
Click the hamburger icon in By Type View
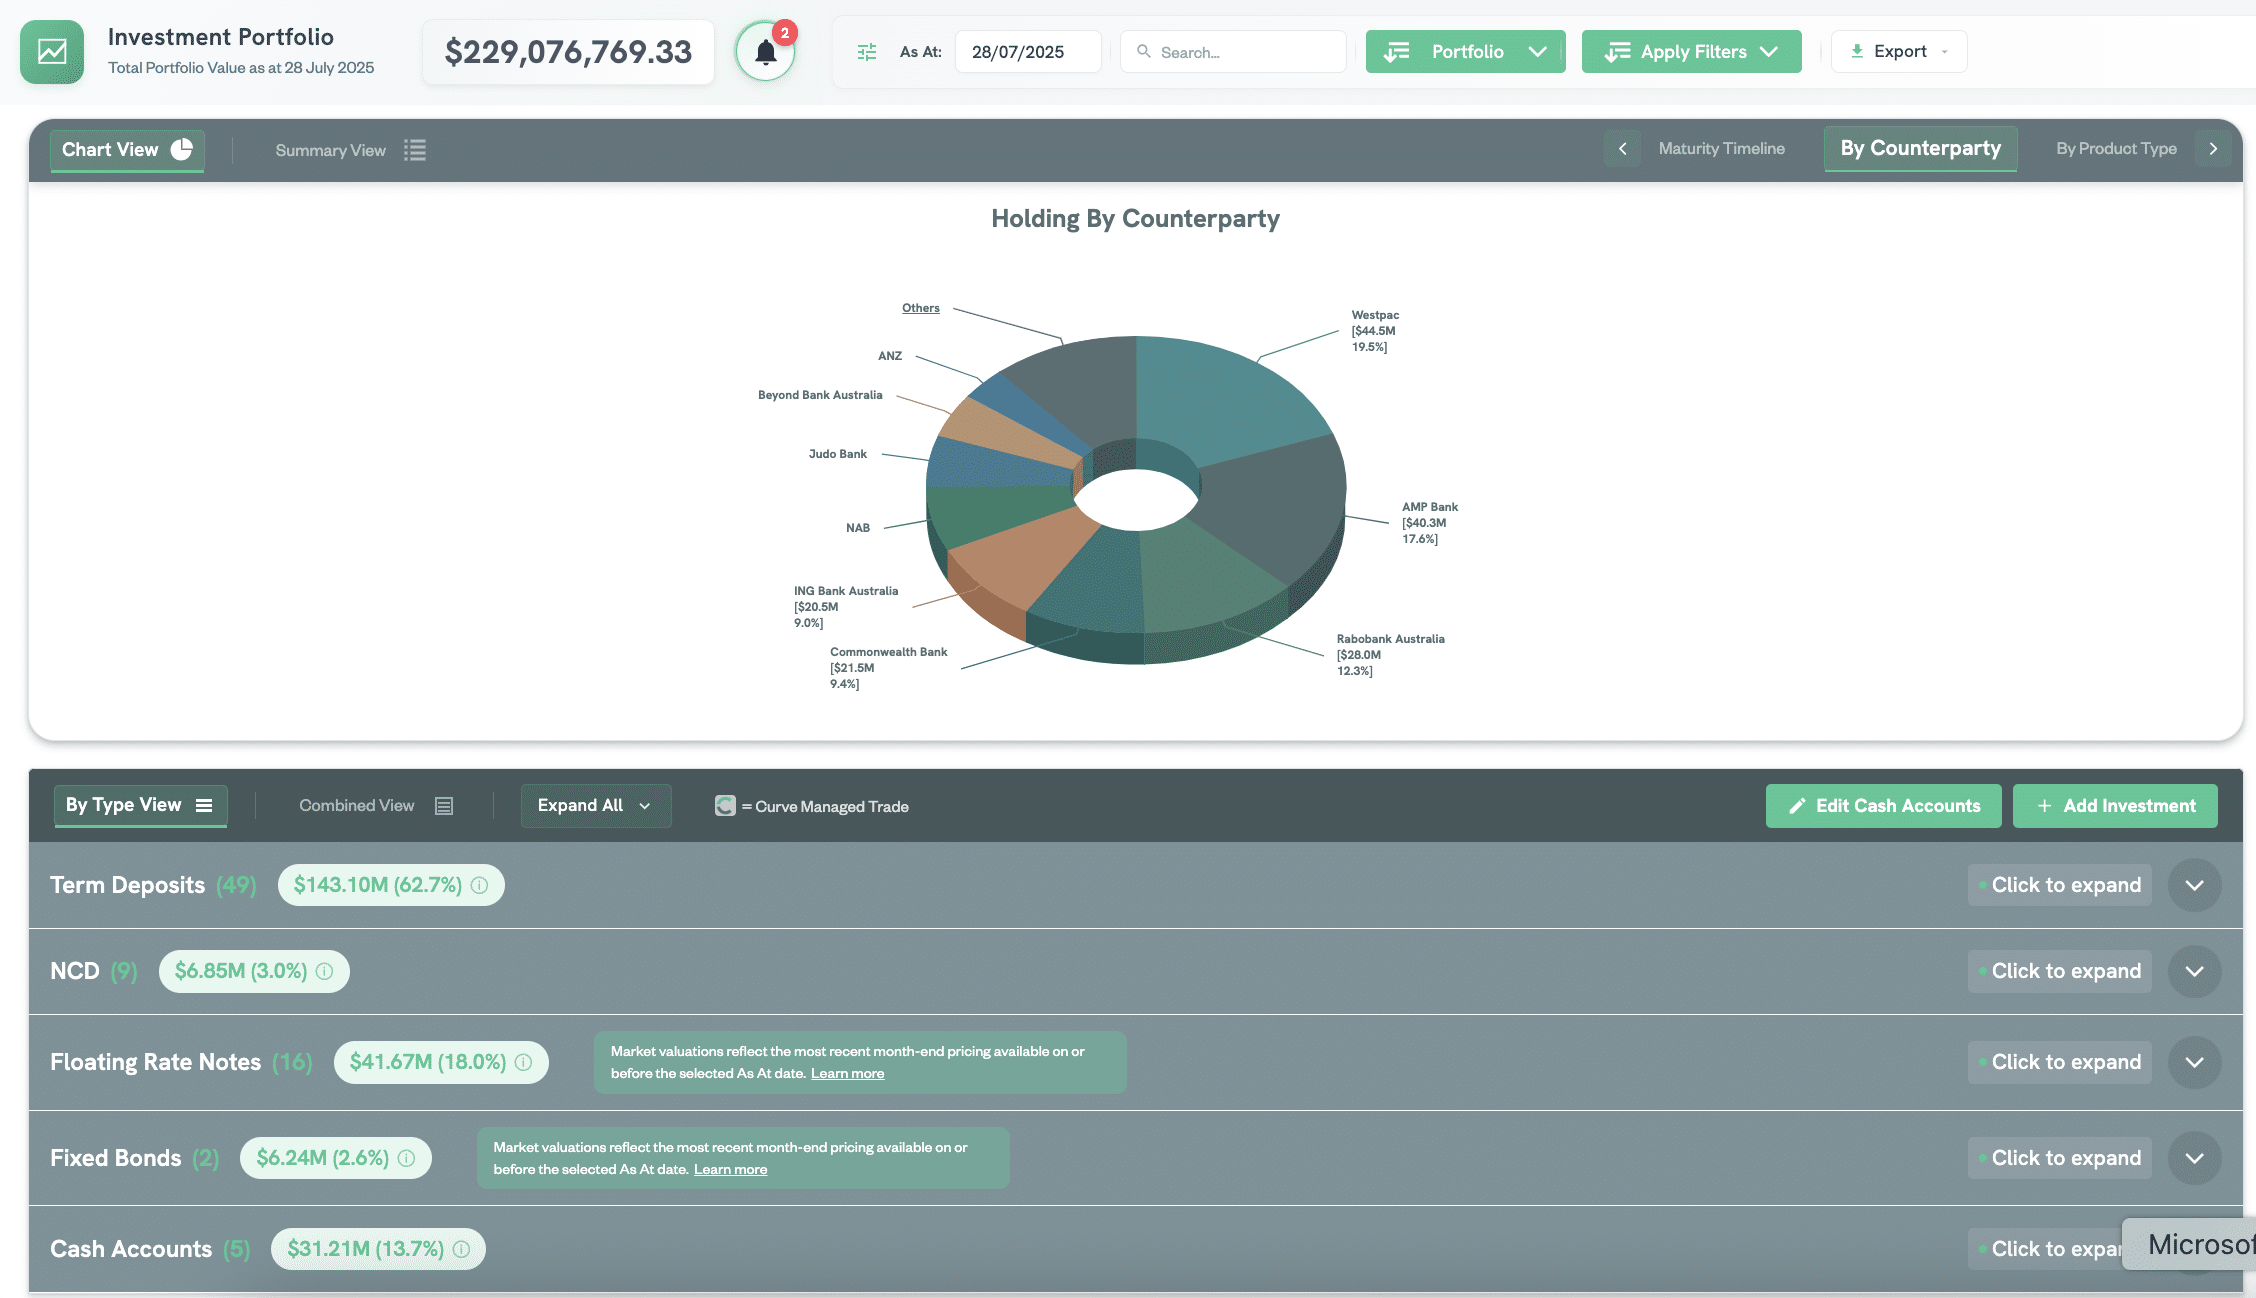click(x=204, y=806)
